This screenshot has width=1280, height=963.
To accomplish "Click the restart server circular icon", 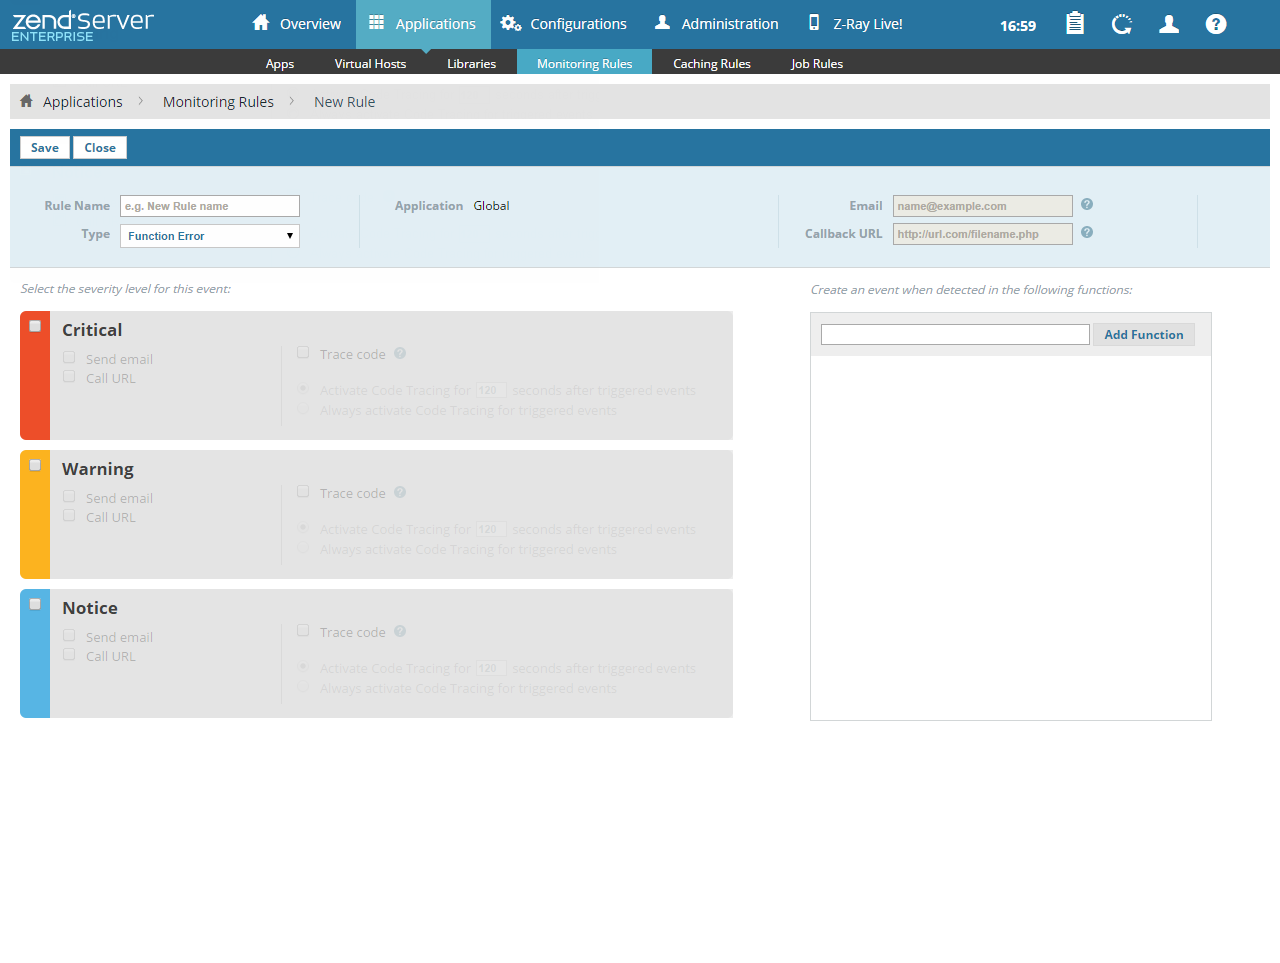I will click(x=1122, y=24).
